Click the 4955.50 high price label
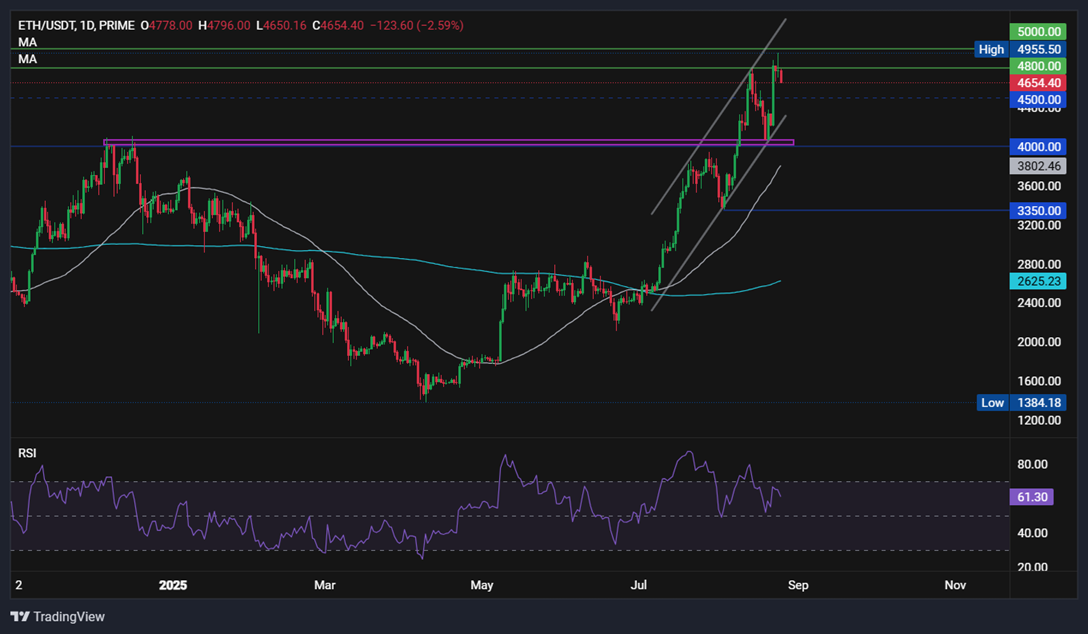This screenshot has height=634, width=1088. (x=1038, y=49)
